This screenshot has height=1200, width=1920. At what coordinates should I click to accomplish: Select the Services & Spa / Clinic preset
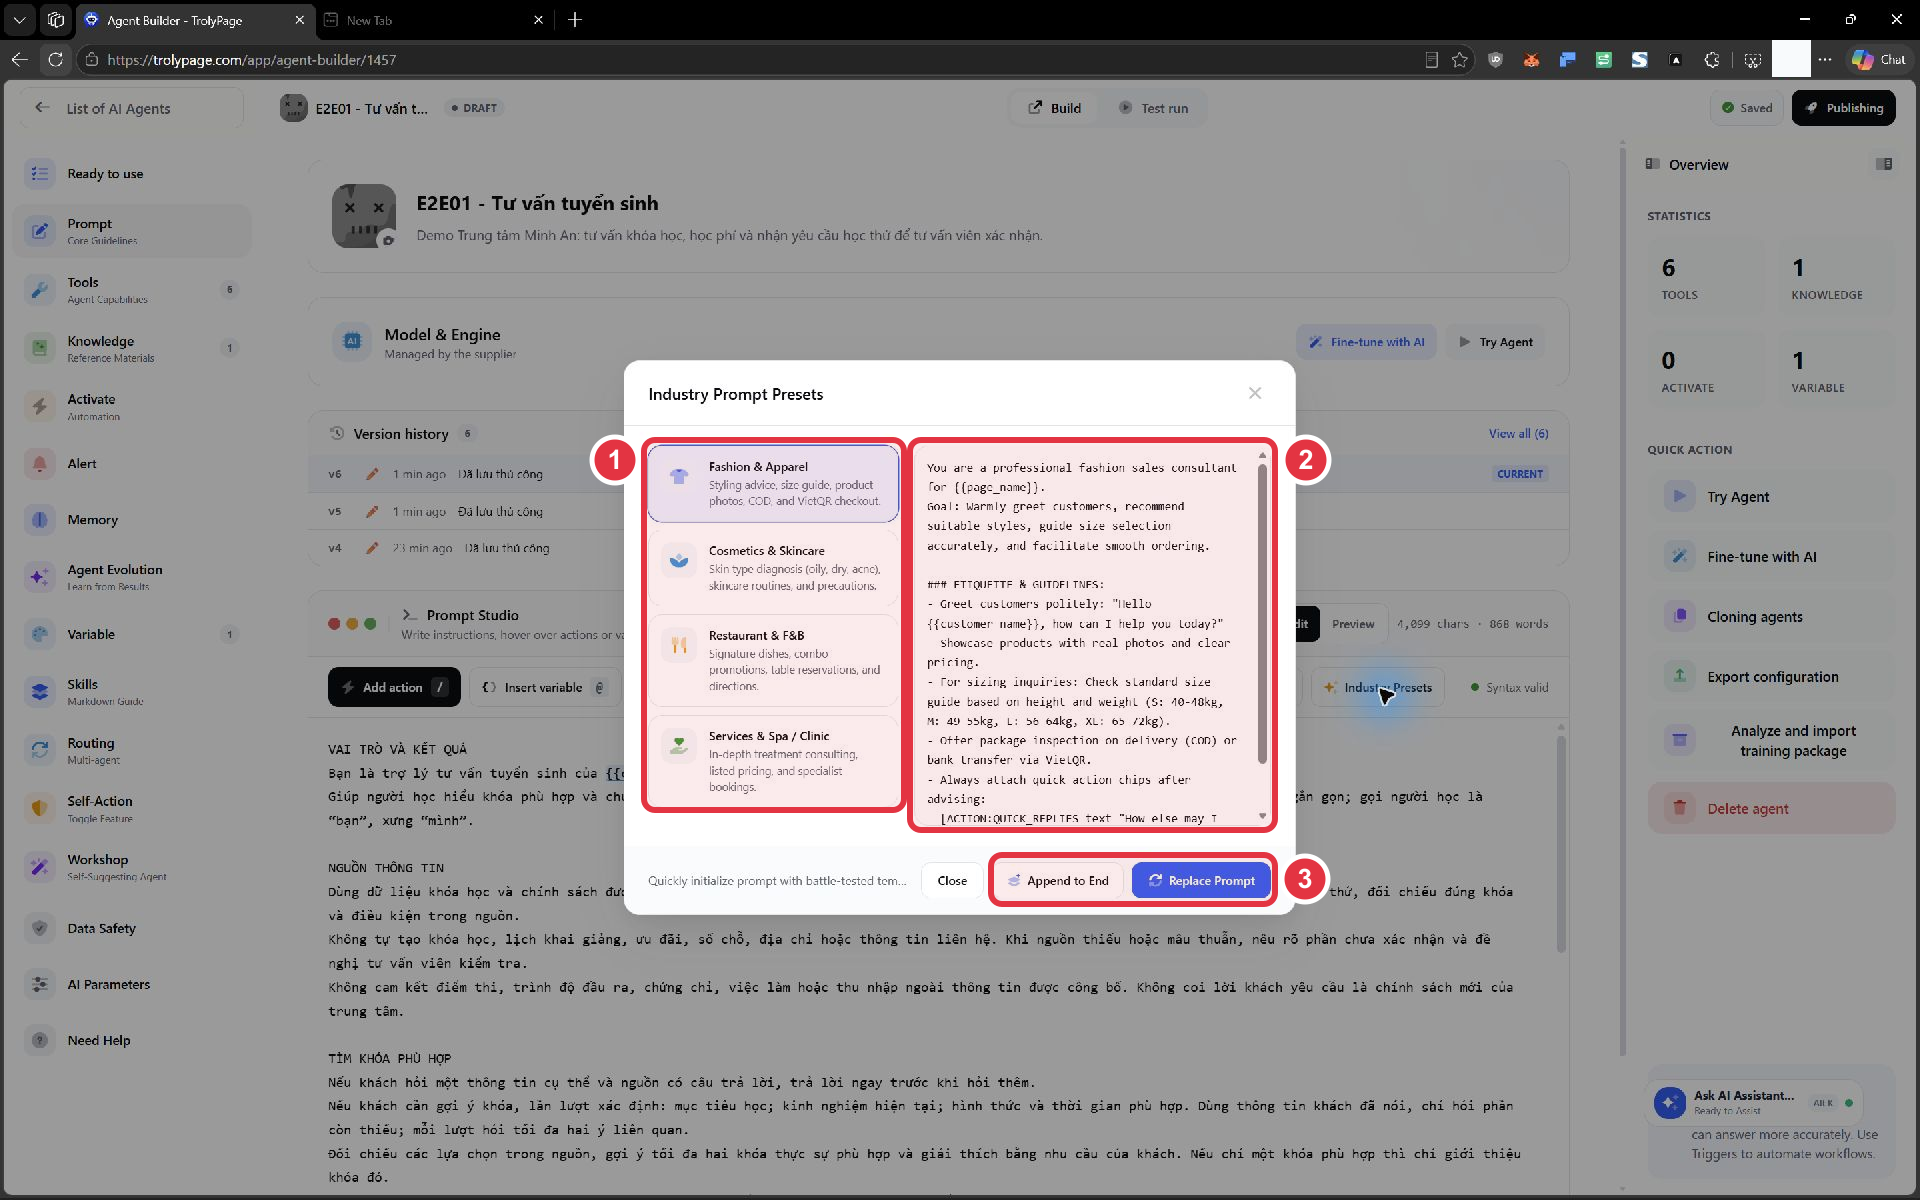tap(773, 761)
